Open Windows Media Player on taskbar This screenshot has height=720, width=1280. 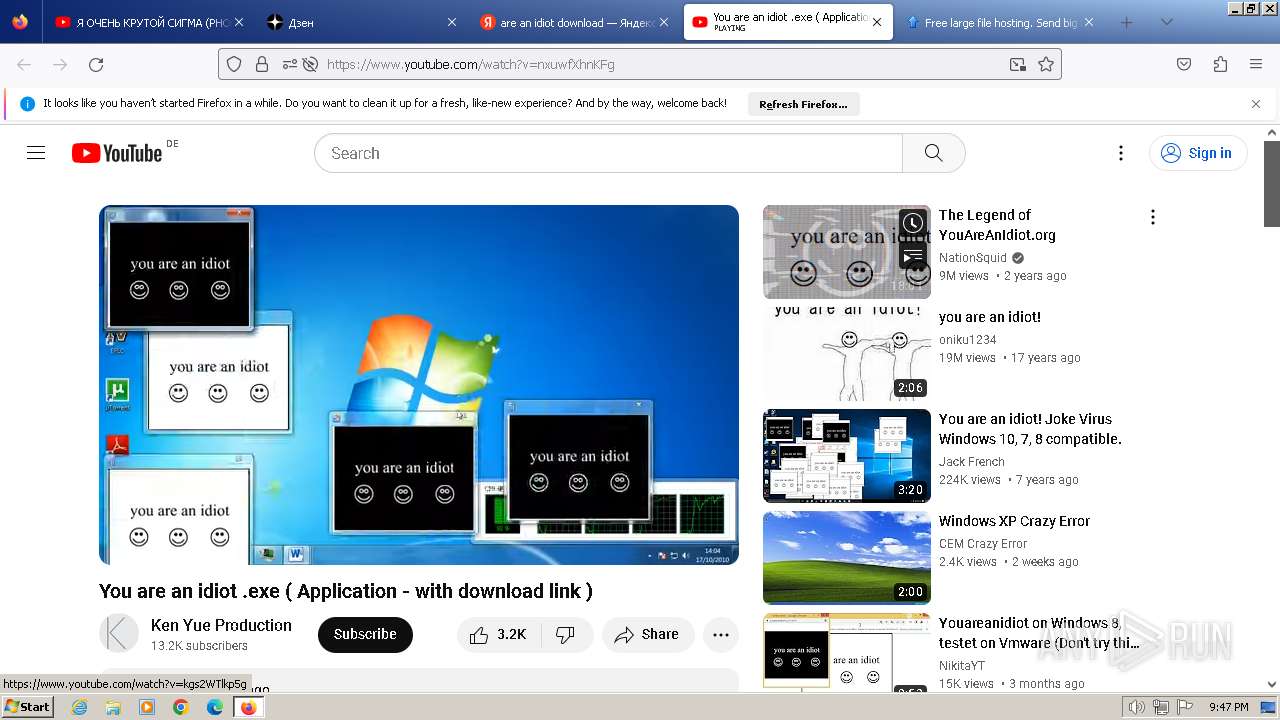147,707
